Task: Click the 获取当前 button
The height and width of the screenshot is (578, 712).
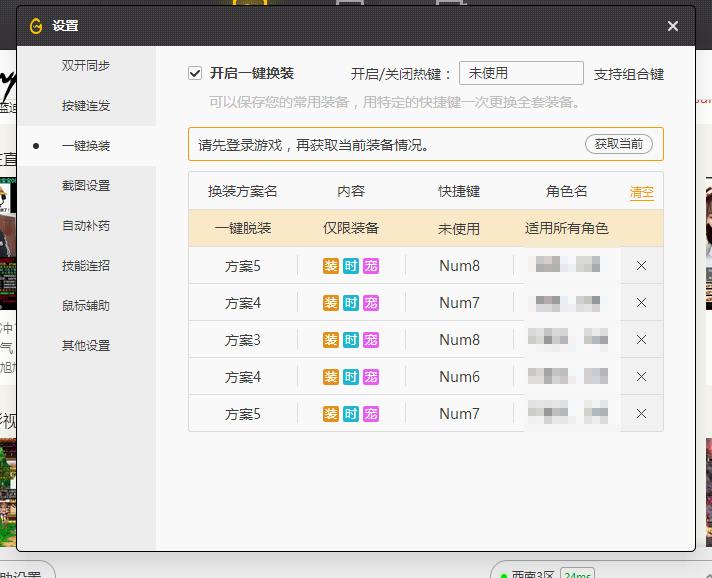Action: pyautogui.click(x=618, y=144)
